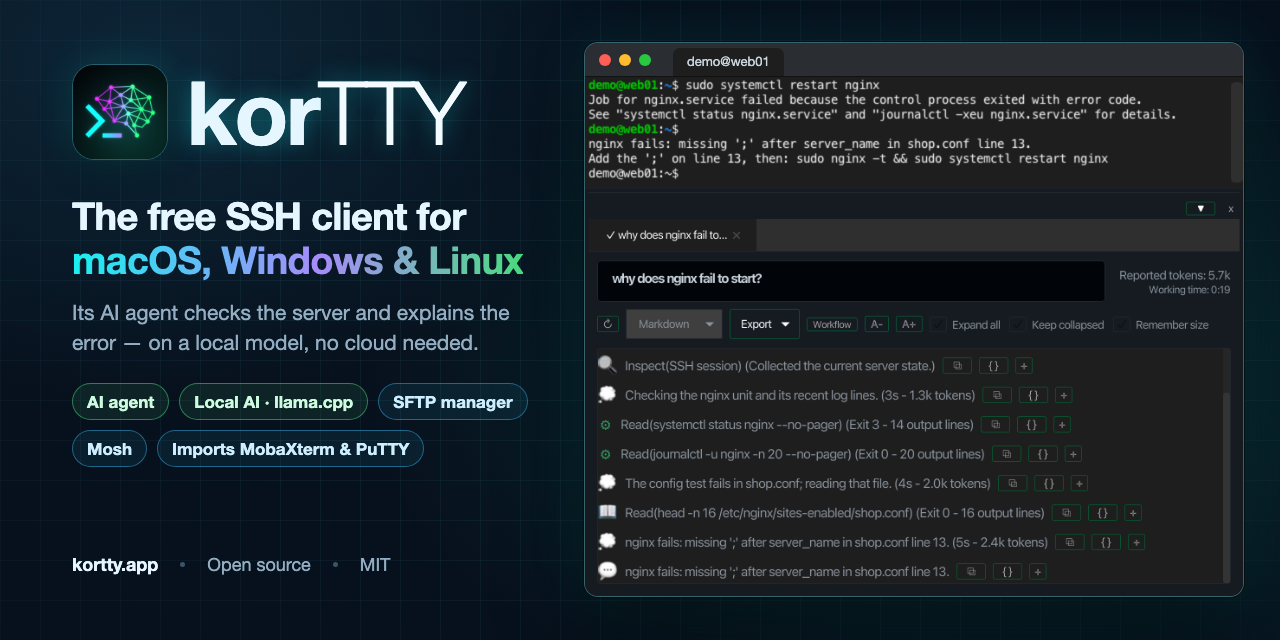1280x640 pixels.
Task: Expand journalctl step with its plus icon
Action: pyautogui.click(x=1073, y=454)
